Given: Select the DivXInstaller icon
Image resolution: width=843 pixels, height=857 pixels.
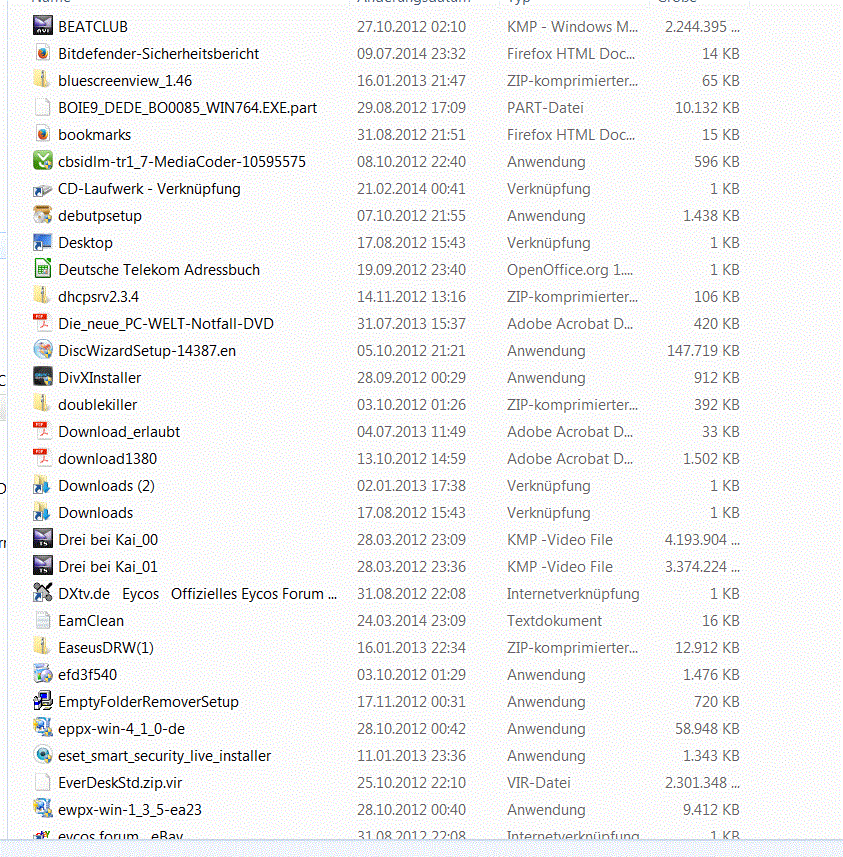Looking at the screenshot, I should click(x=43, y=377).
